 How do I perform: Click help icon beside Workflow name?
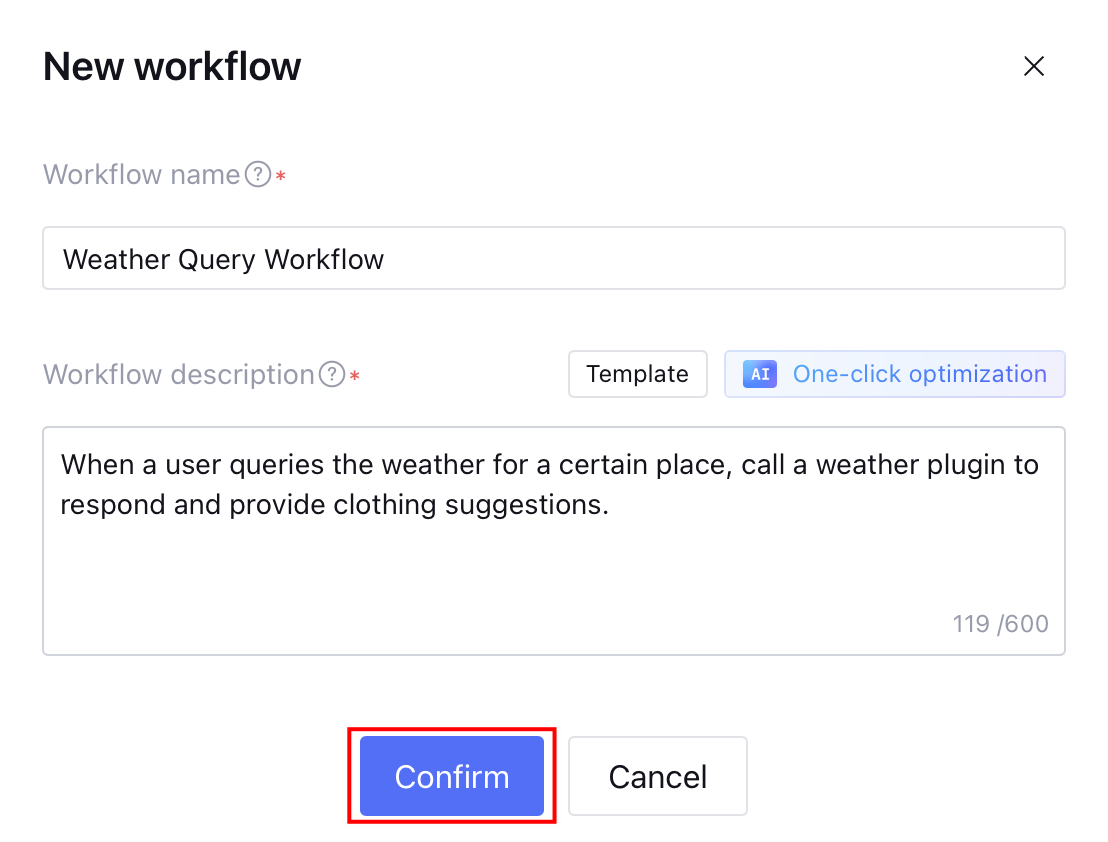[x=258, y=175]
